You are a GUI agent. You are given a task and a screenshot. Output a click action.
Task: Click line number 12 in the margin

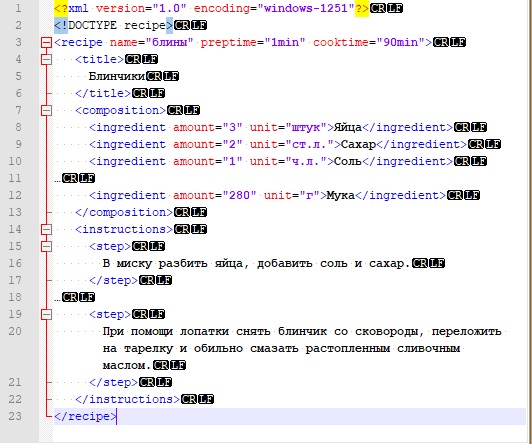[x=15, y=195]
